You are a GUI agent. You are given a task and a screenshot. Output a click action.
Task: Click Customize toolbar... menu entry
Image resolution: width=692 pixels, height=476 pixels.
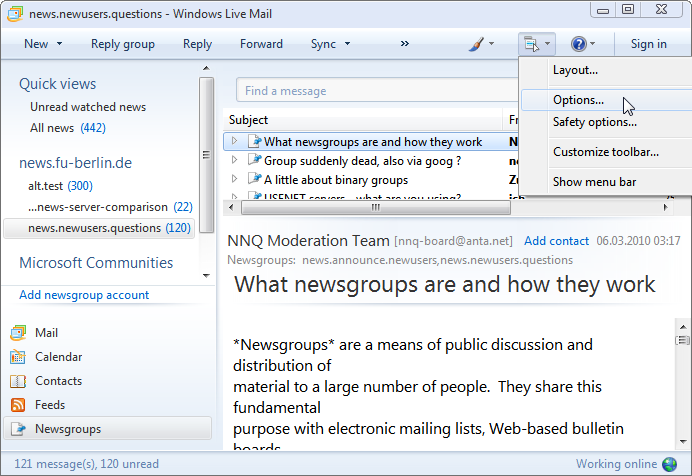[605, 152]
